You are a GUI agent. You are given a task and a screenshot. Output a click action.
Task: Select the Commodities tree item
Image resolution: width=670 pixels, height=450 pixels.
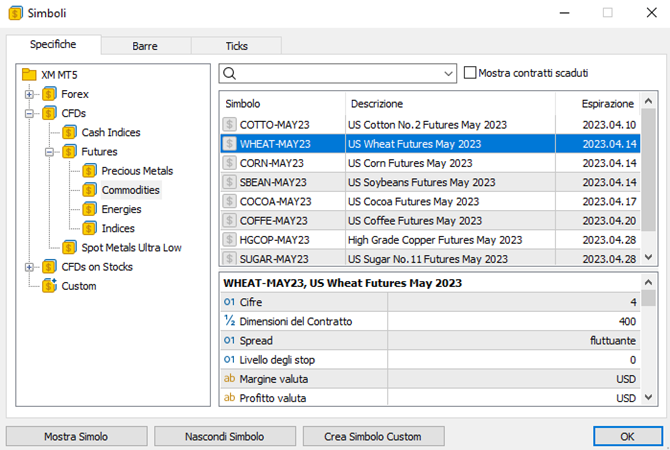coord(131,190)
